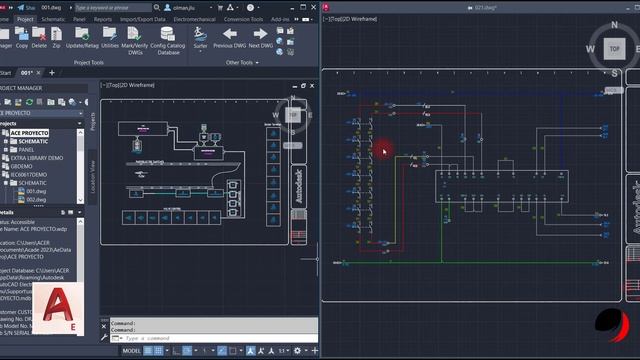
Task: Click the Top face of left ViewCube
Action: [293, 116]
